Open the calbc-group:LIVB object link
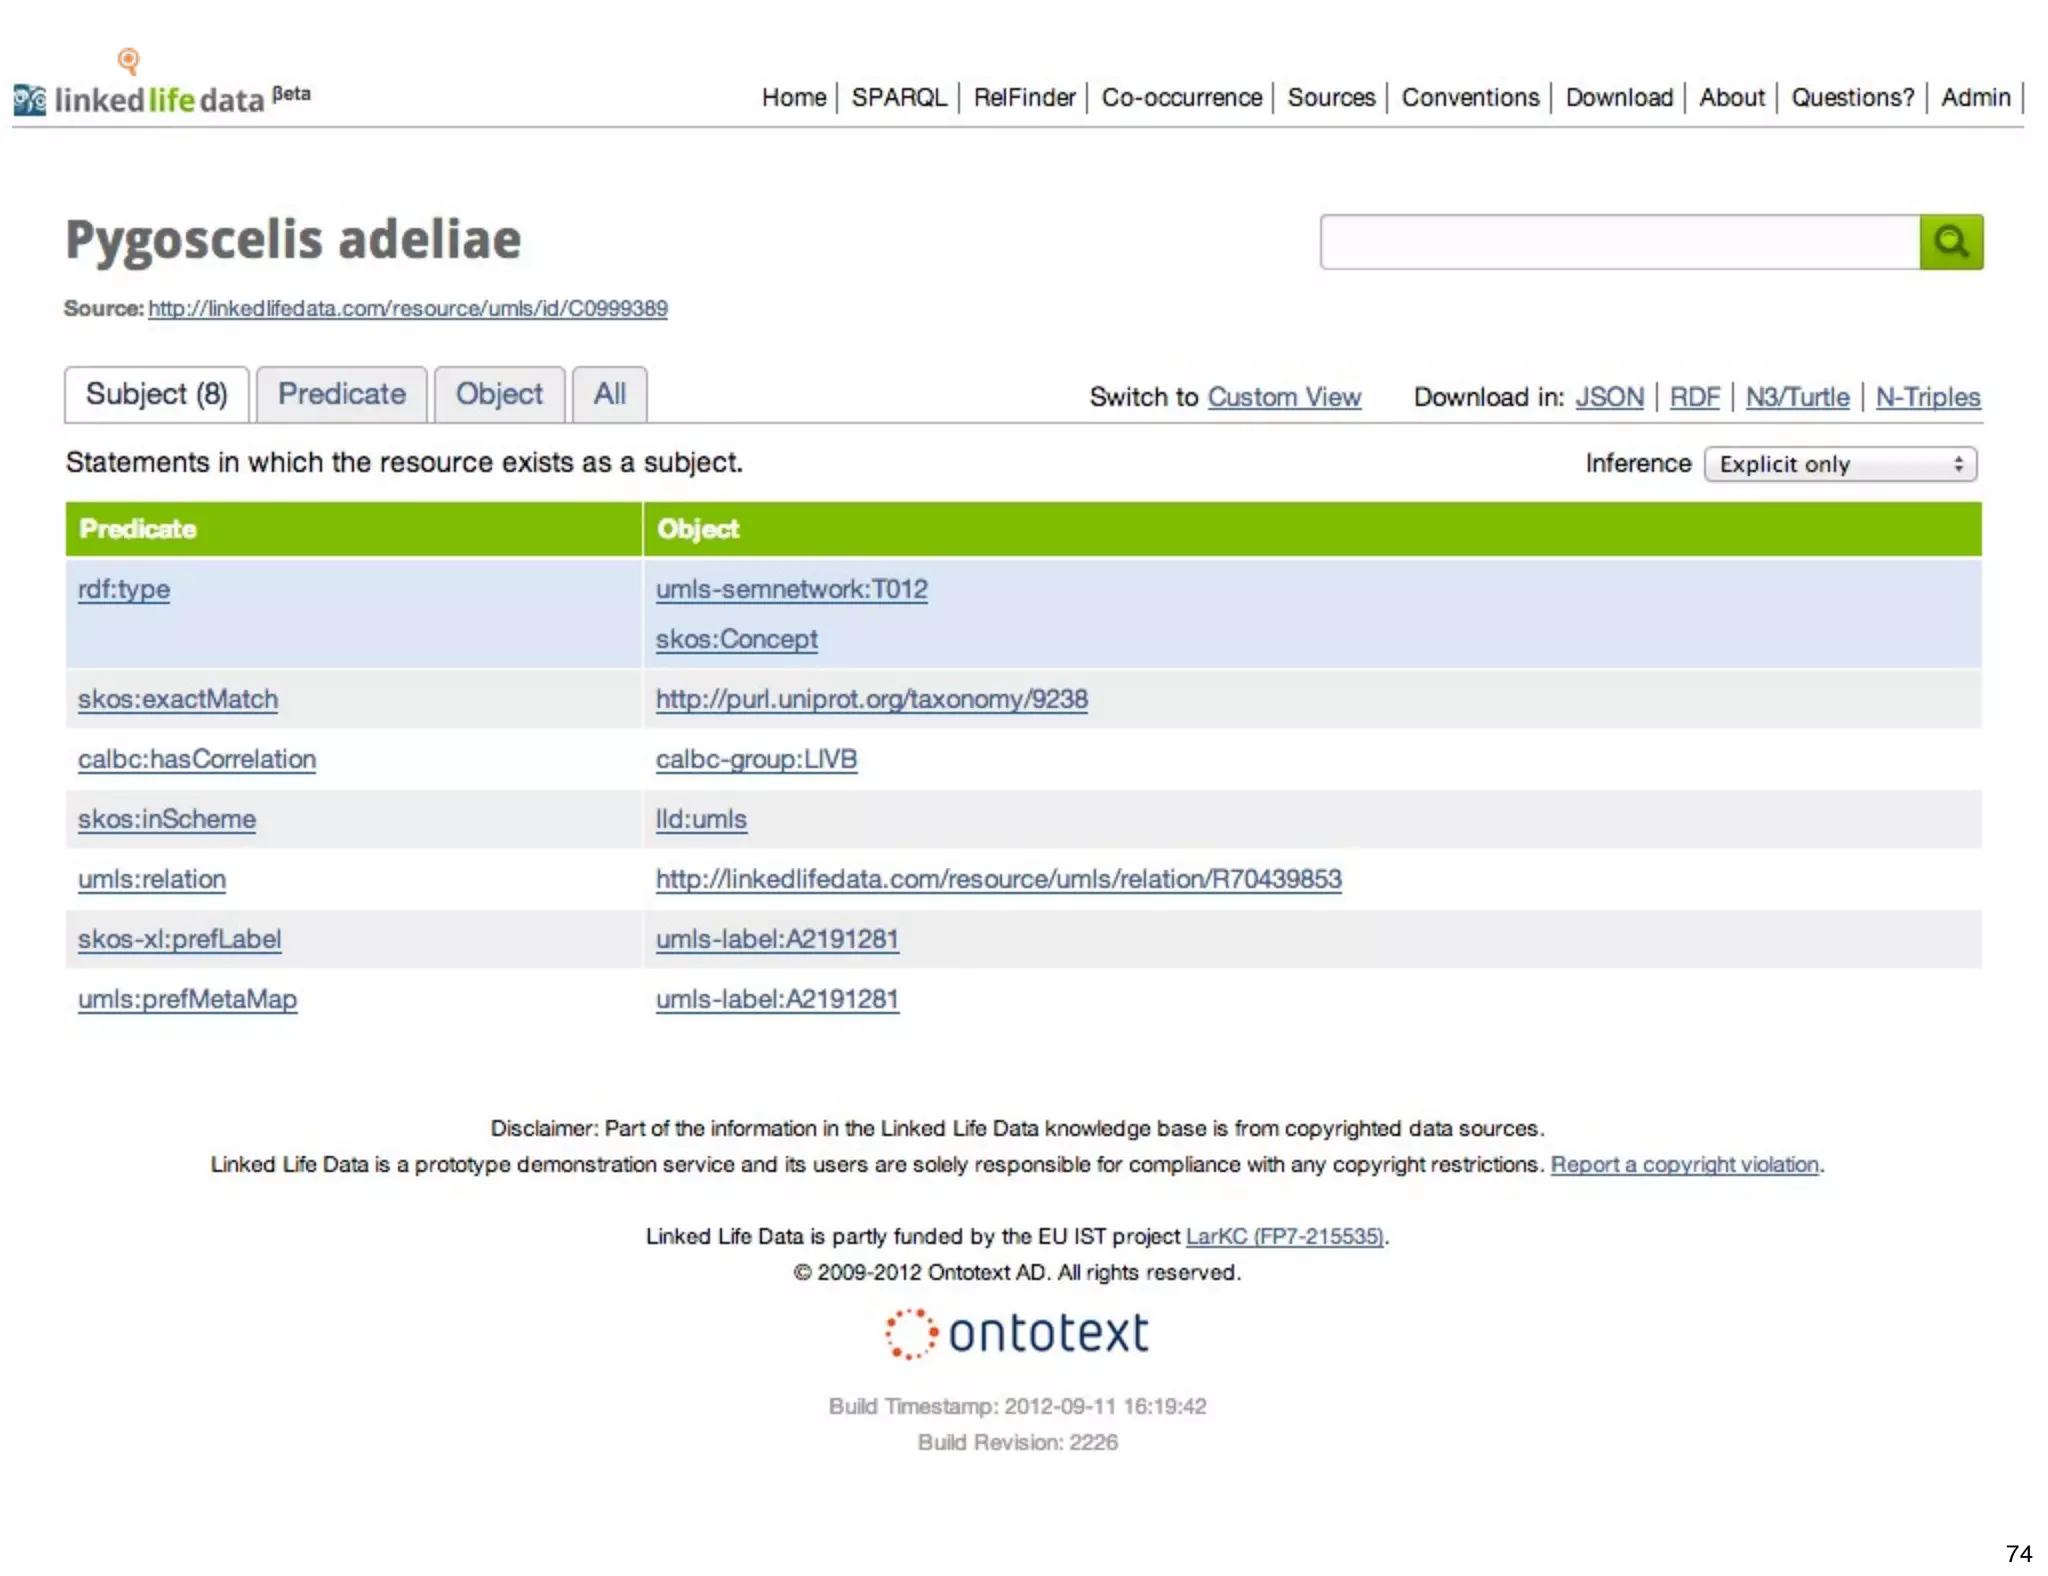This screenshot has height=1576, width=2048. pyautogui.click(x=756, y=759)
